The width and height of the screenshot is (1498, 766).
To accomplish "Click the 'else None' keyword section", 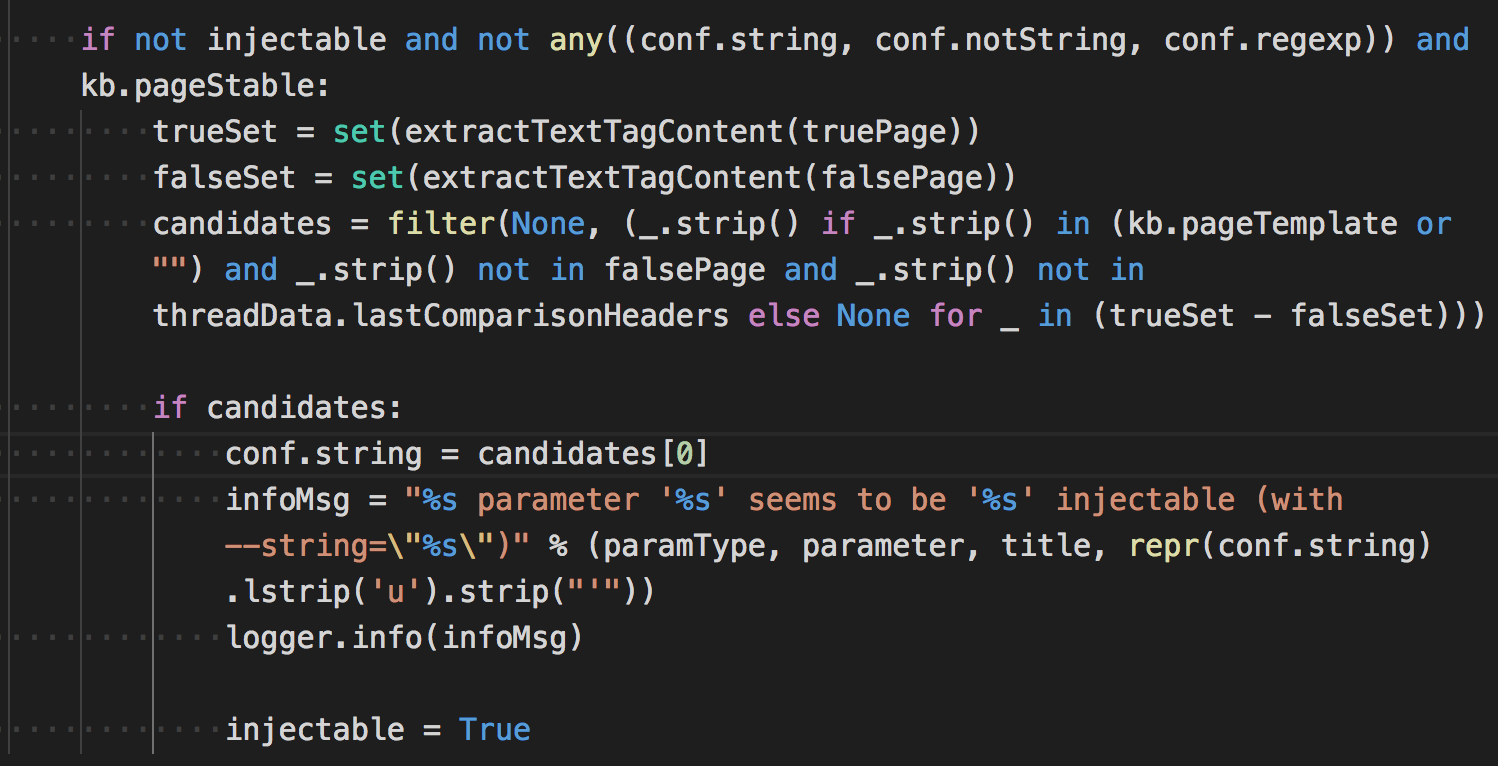I will tap(829, 316).
